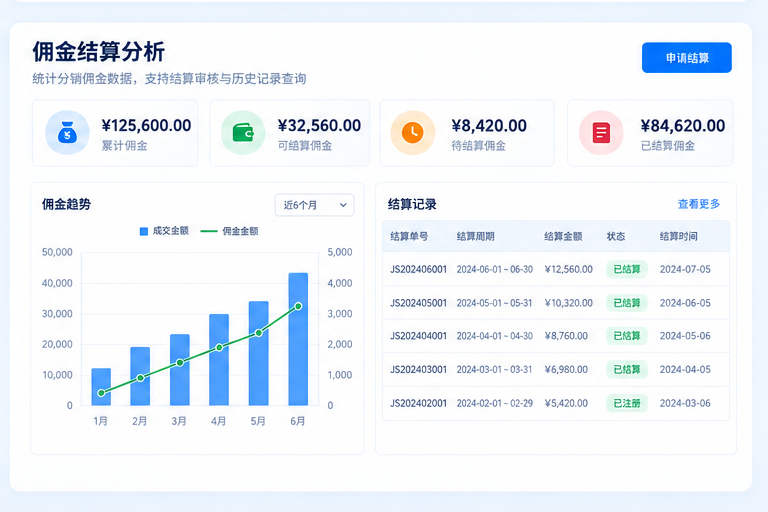Click the green wallet icon
This screenshot has height=512, width=768.
[243, 133]
